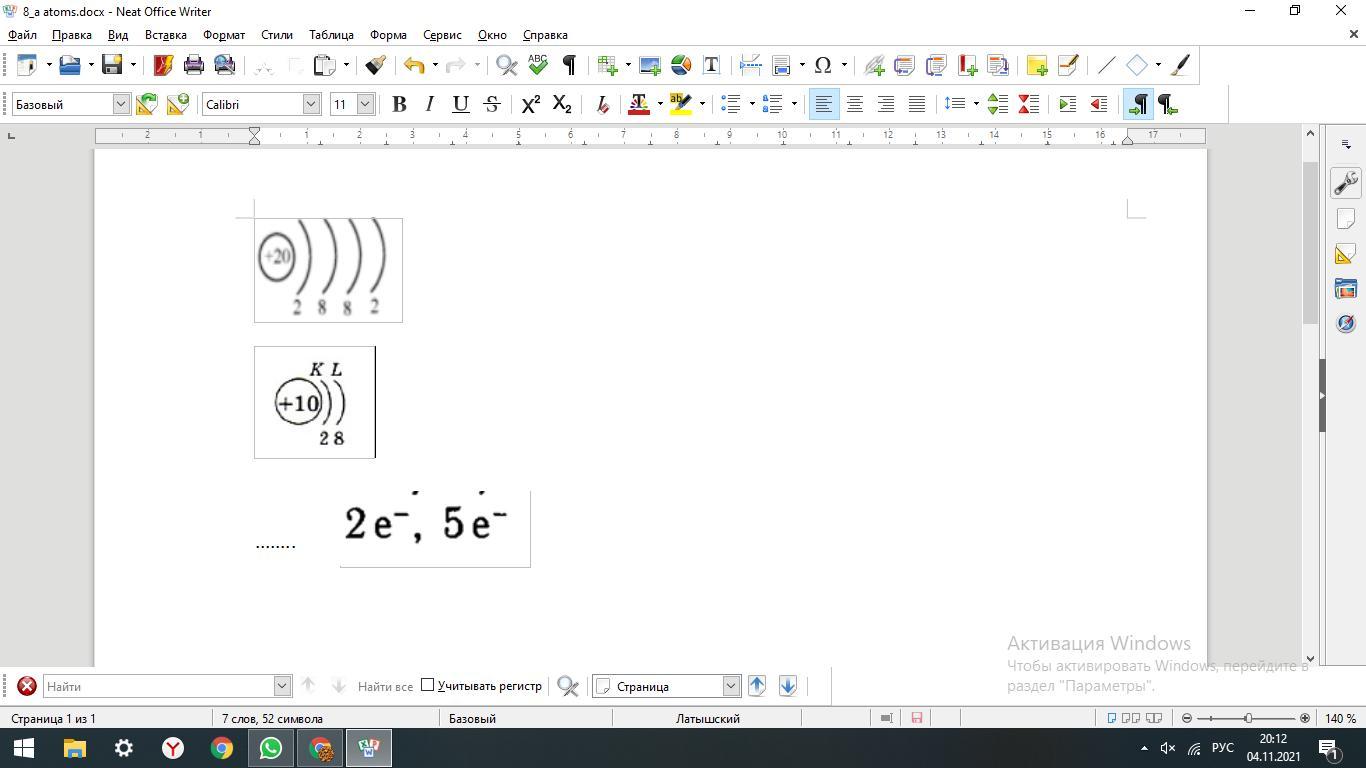Open the sidebar Navigator compass icon

tap(1345, 323)
